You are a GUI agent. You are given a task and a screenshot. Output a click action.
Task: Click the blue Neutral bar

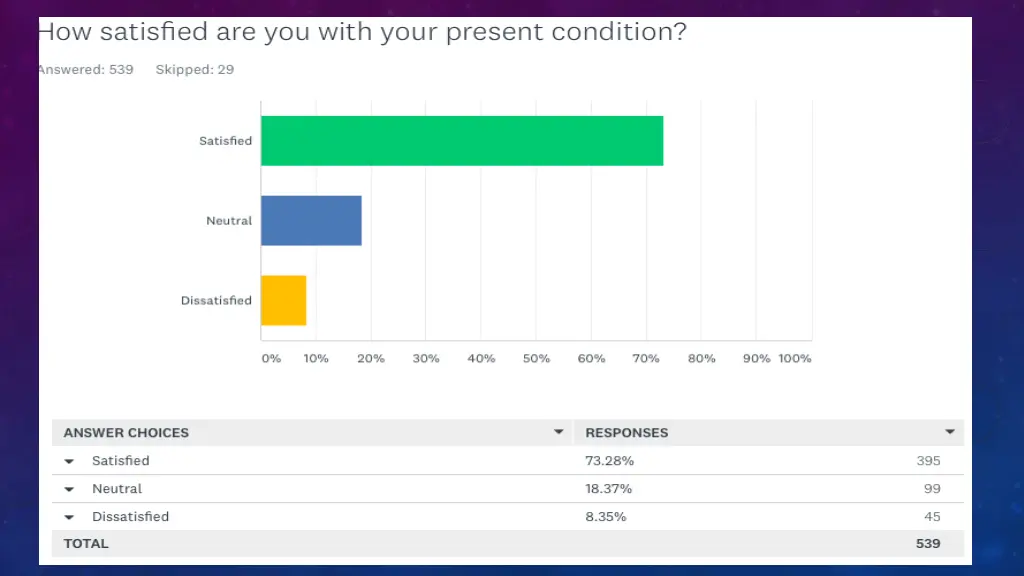pyautogui.click(x=311, y=221)
